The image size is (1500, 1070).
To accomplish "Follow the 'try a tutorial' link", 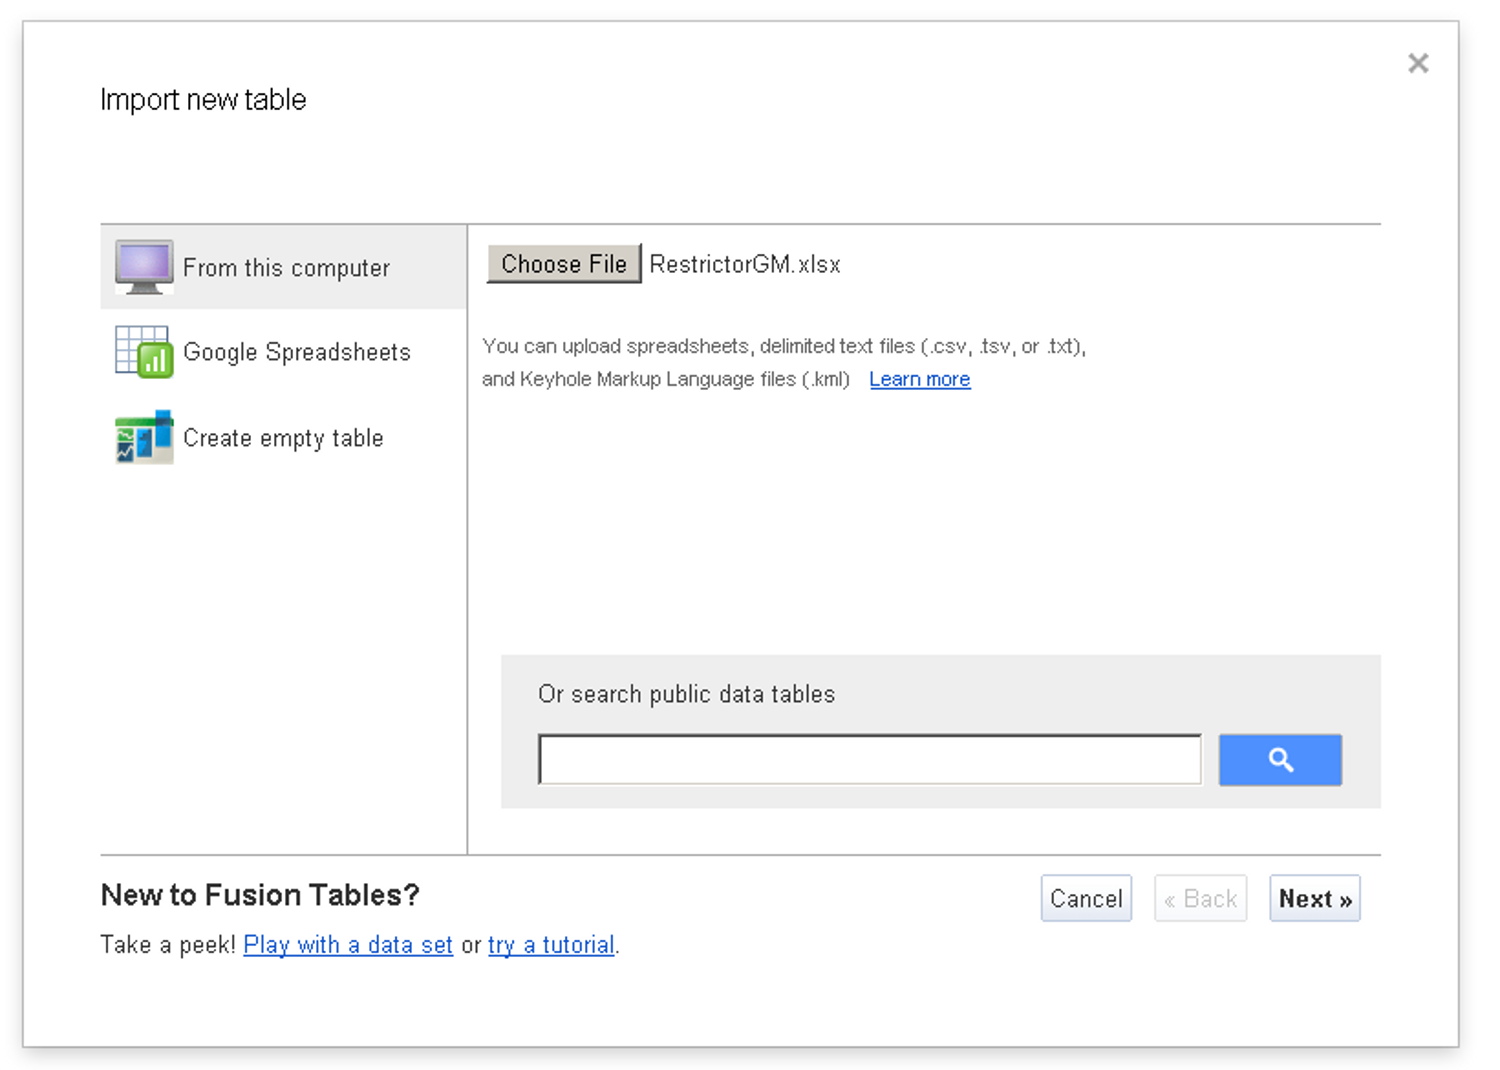I will 551,945.
